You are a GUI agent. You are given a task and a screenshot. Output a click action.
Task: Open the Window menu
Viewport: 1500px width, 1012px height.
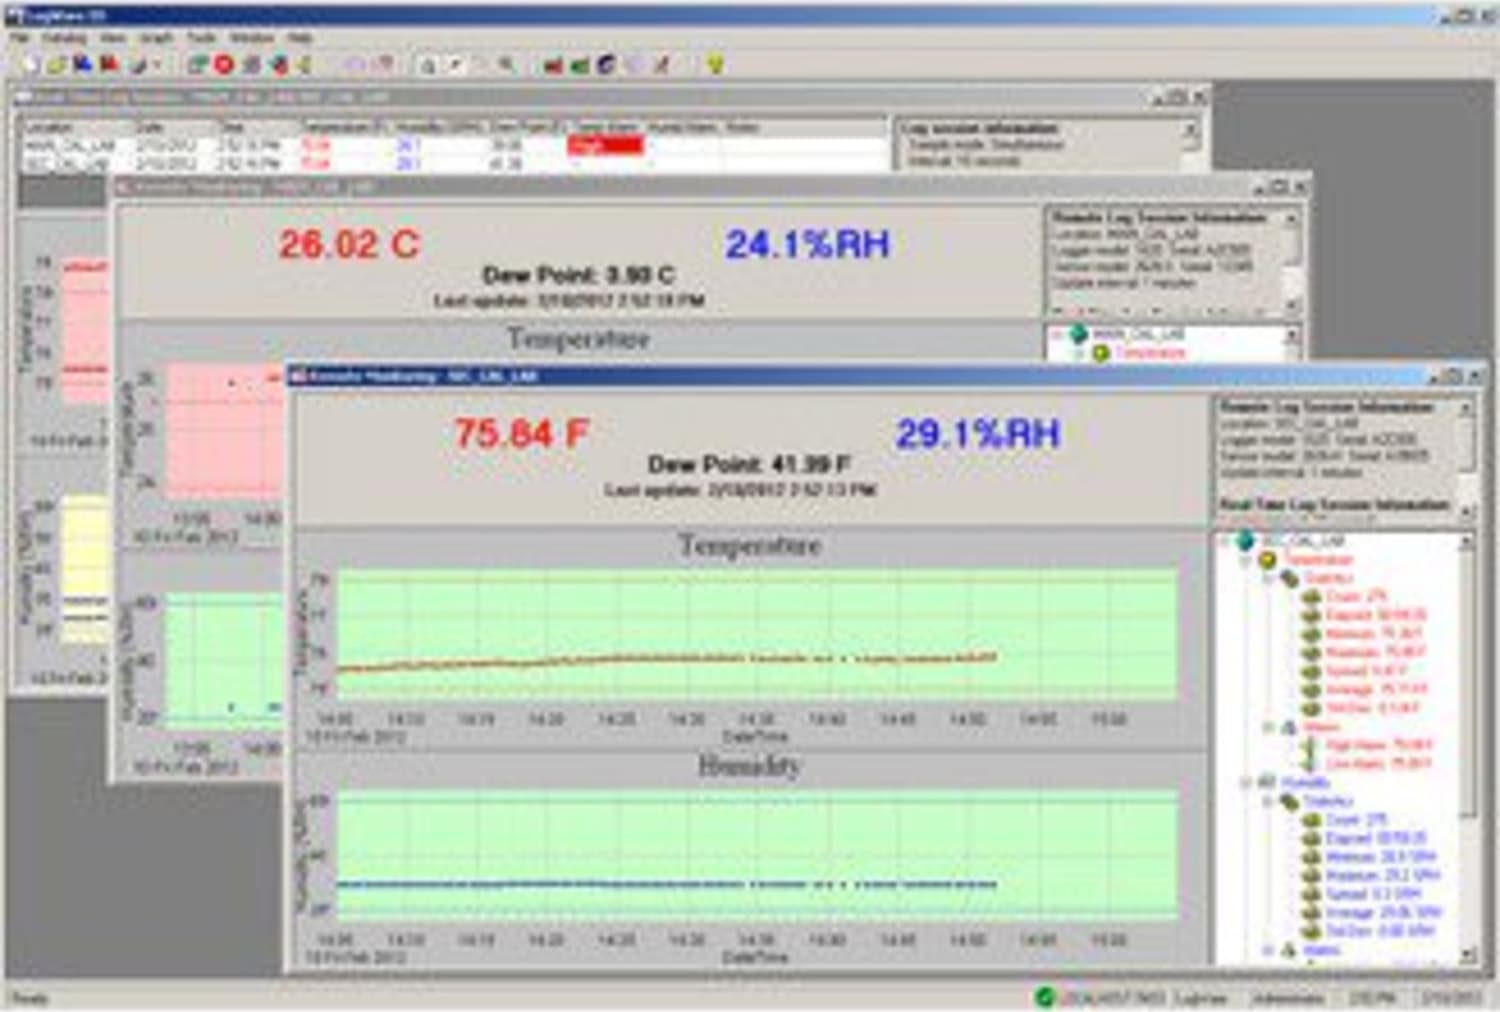(252, 38)
